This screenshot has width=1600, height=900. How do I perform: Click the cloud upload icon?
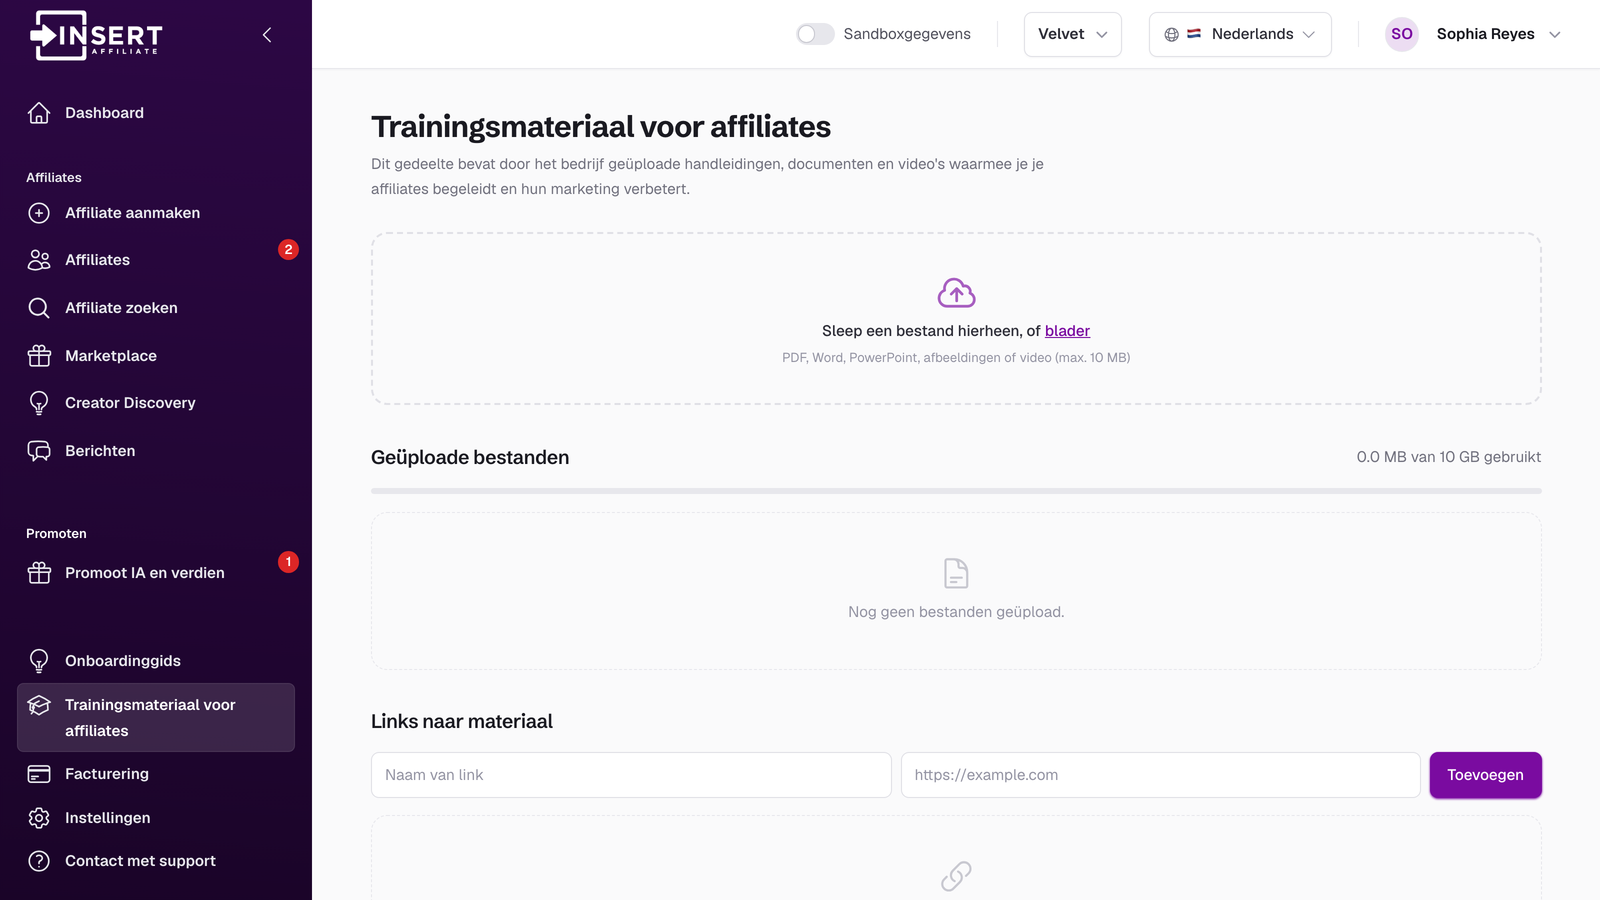[x=956, y=293]
